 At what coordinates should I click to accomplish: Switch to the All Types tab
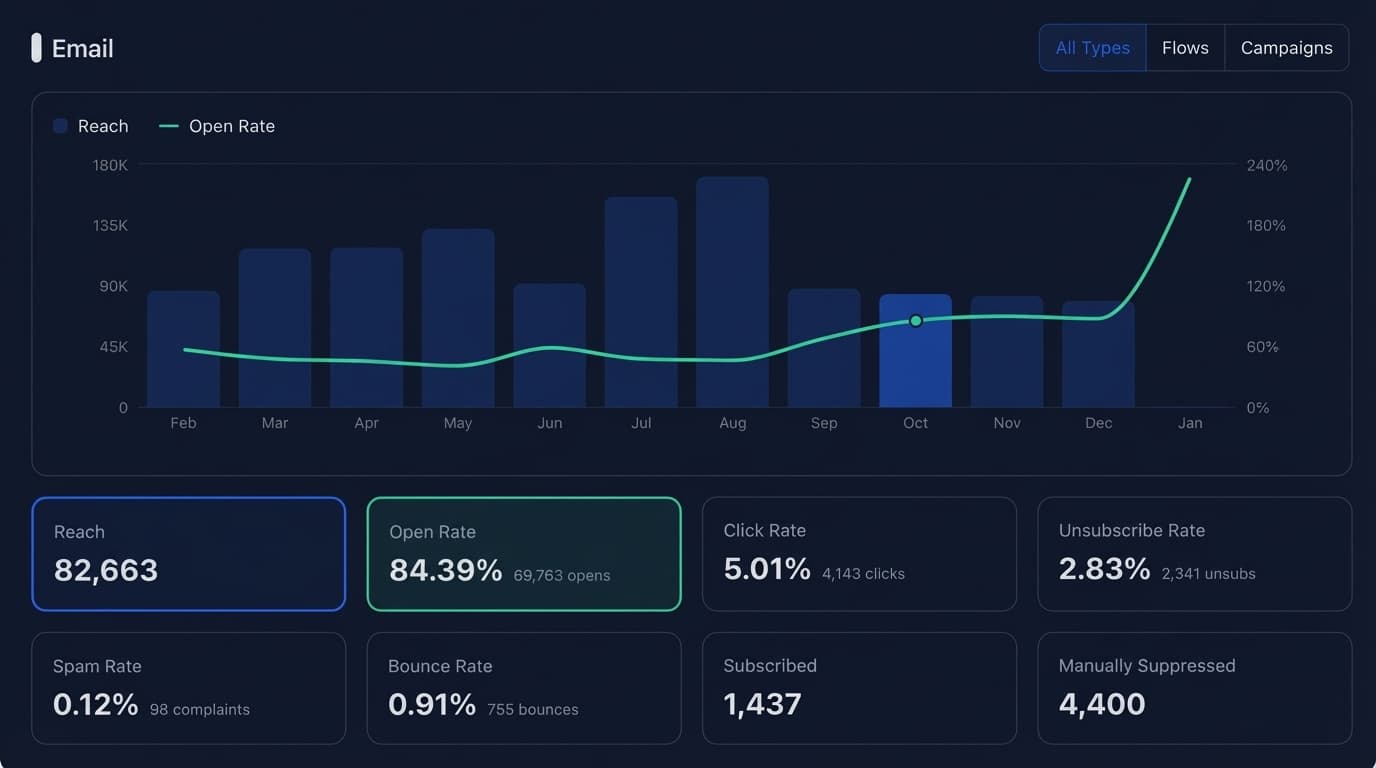click(x=1092, y=48)
